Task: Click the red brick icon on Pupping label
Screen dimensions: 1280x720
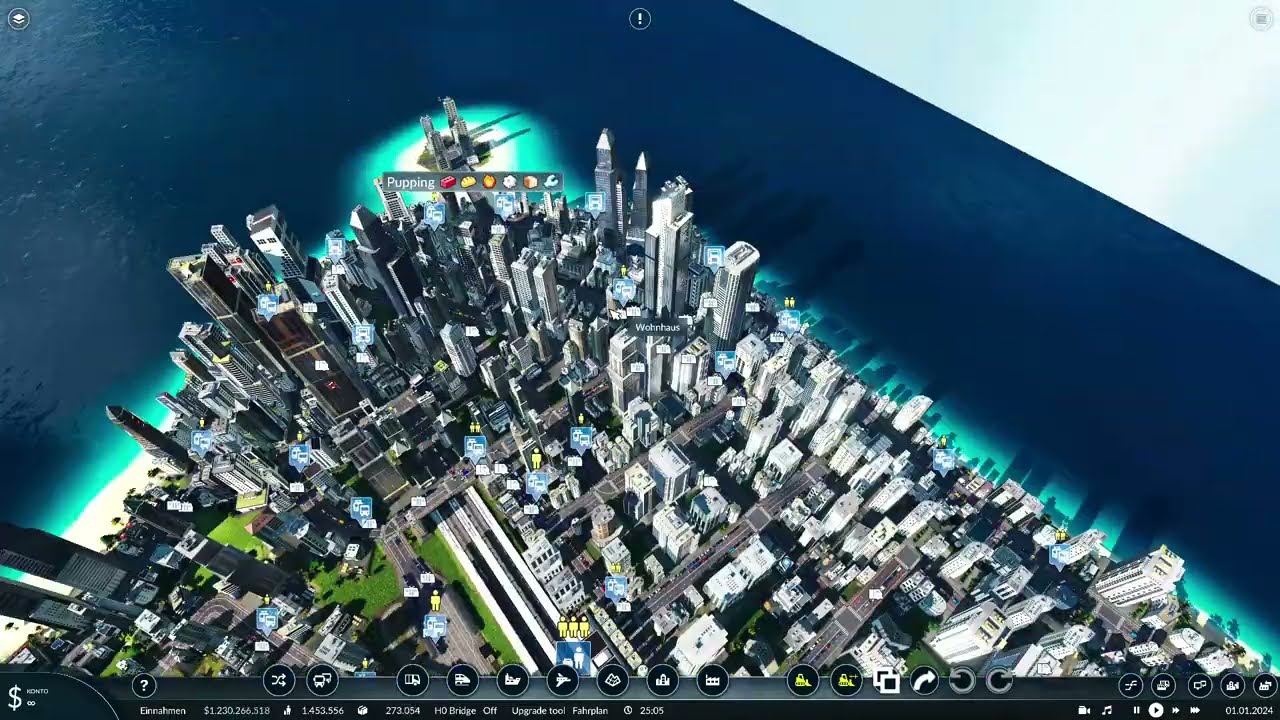Action: [448, 182]
